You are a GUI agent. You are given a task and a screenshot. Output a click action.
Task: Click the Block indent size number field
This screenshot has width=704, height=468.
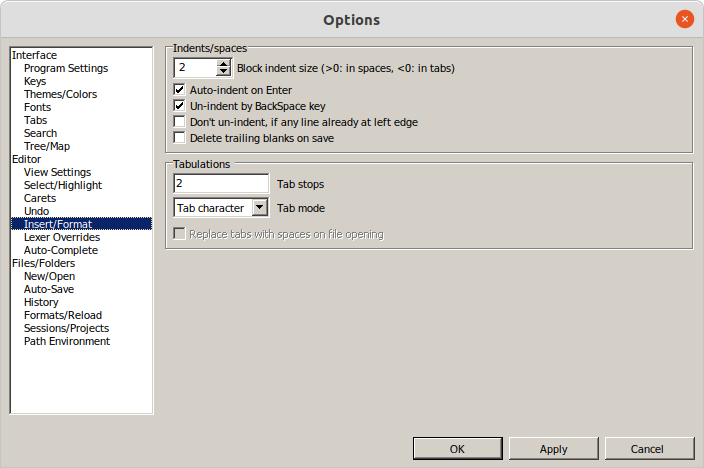196,68
